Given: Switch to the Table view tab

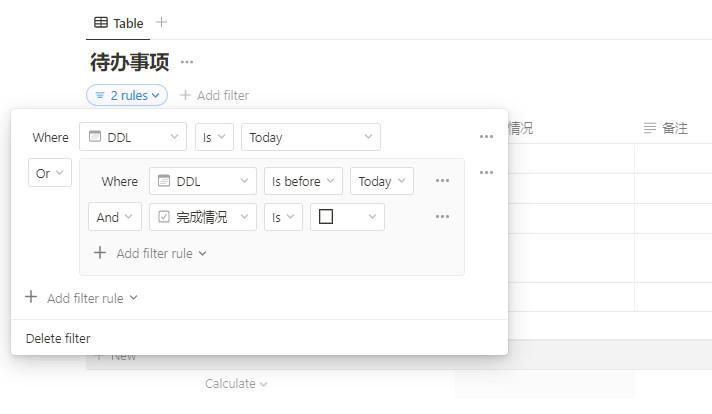Looking at the screenshot, I should click(x=119, y=23).
